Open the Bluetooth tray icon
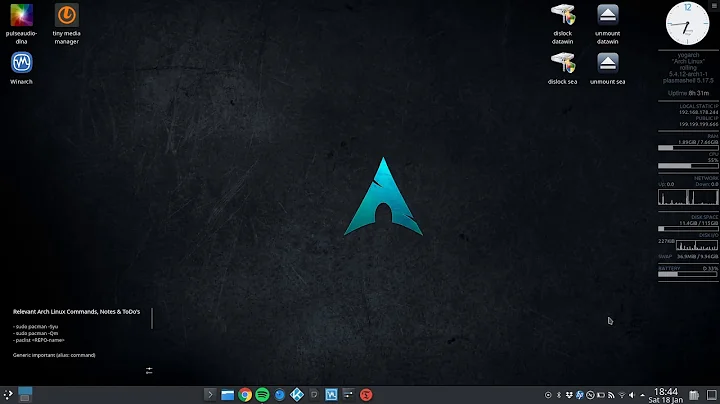The width and height of the screenshot is (720, 404). click(559, 395)
